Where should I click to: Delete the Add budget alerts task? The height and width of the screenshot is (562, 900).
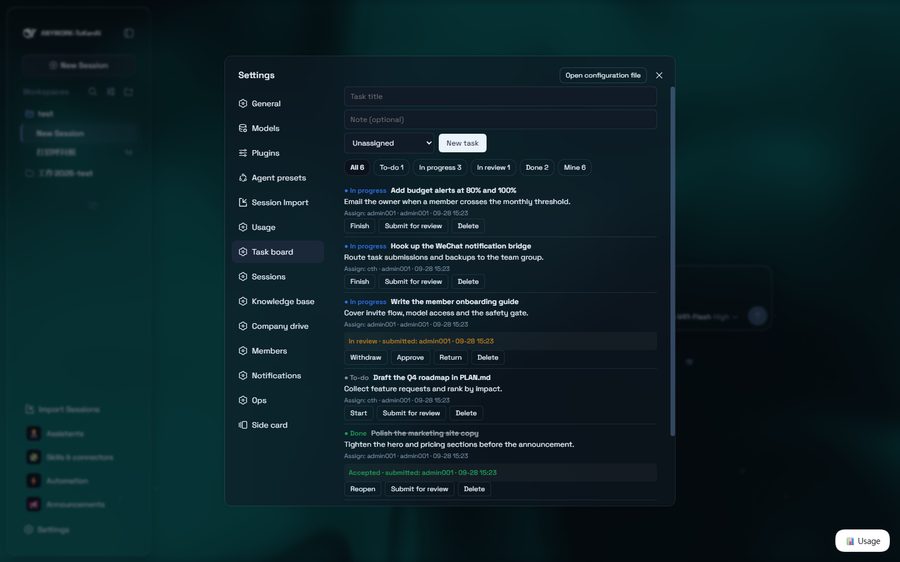(468, 226)
